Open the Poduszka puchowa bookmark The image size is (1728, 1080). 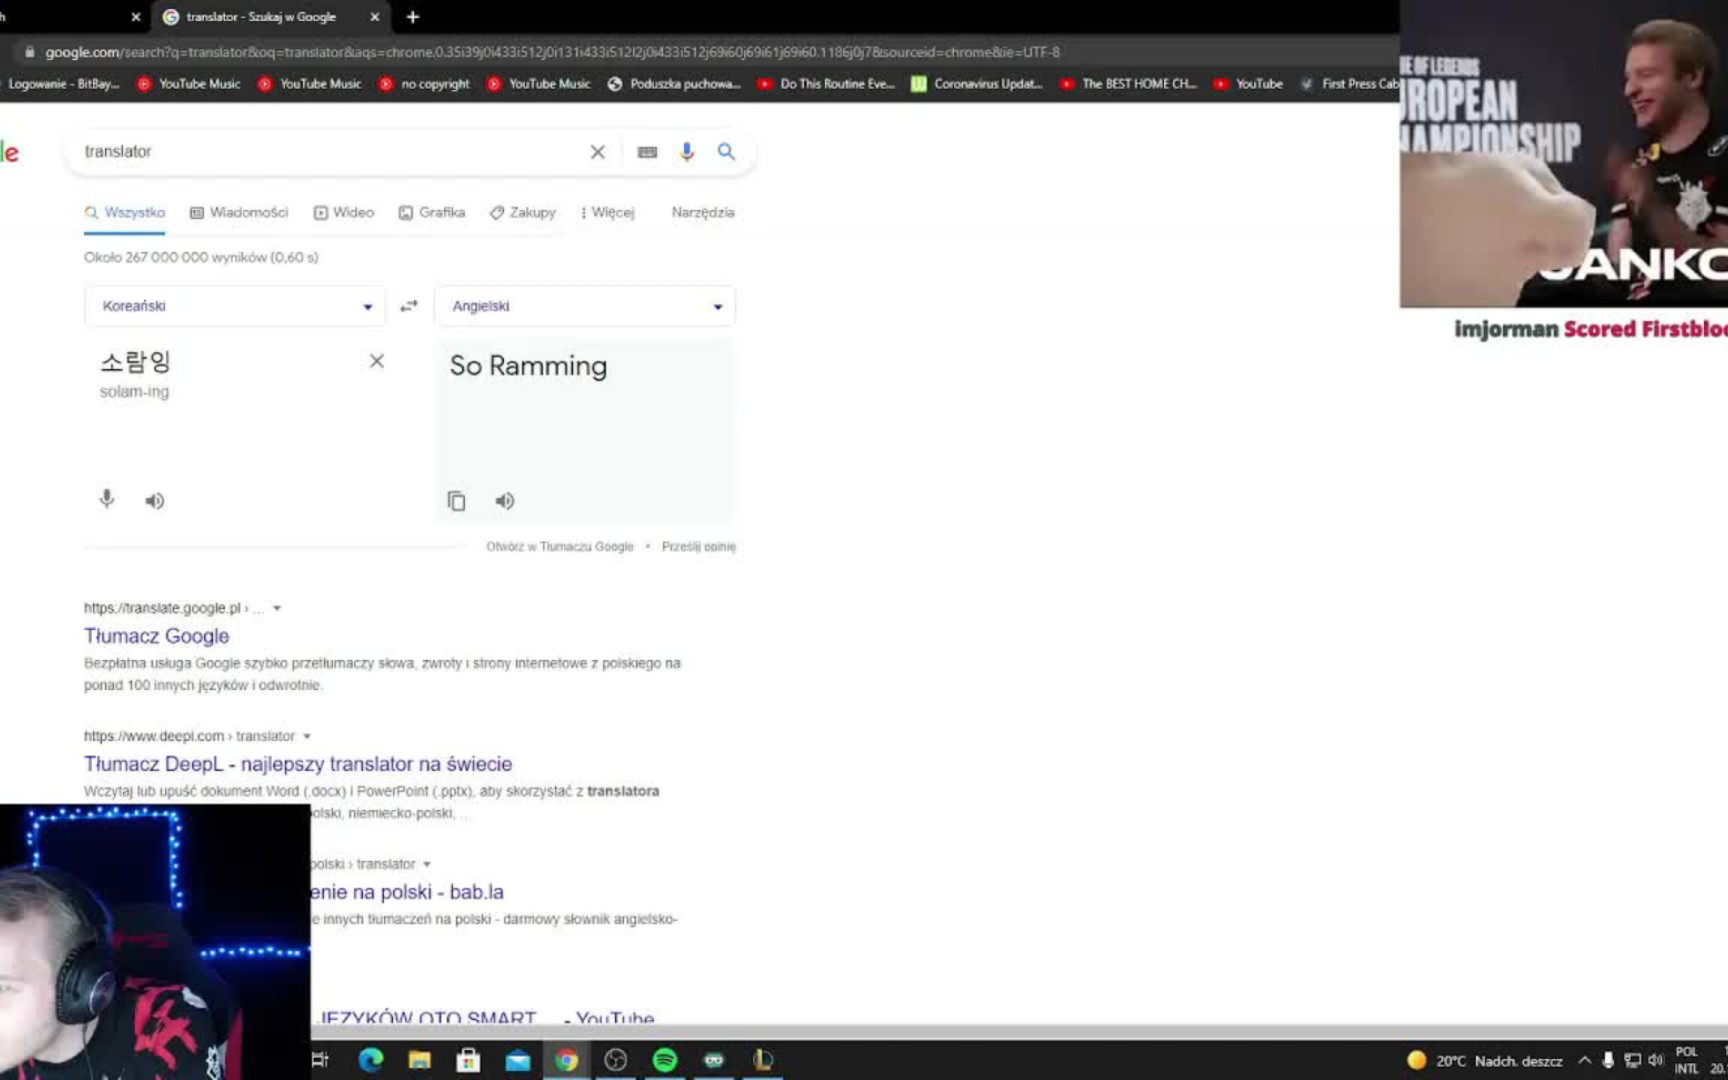674,84
